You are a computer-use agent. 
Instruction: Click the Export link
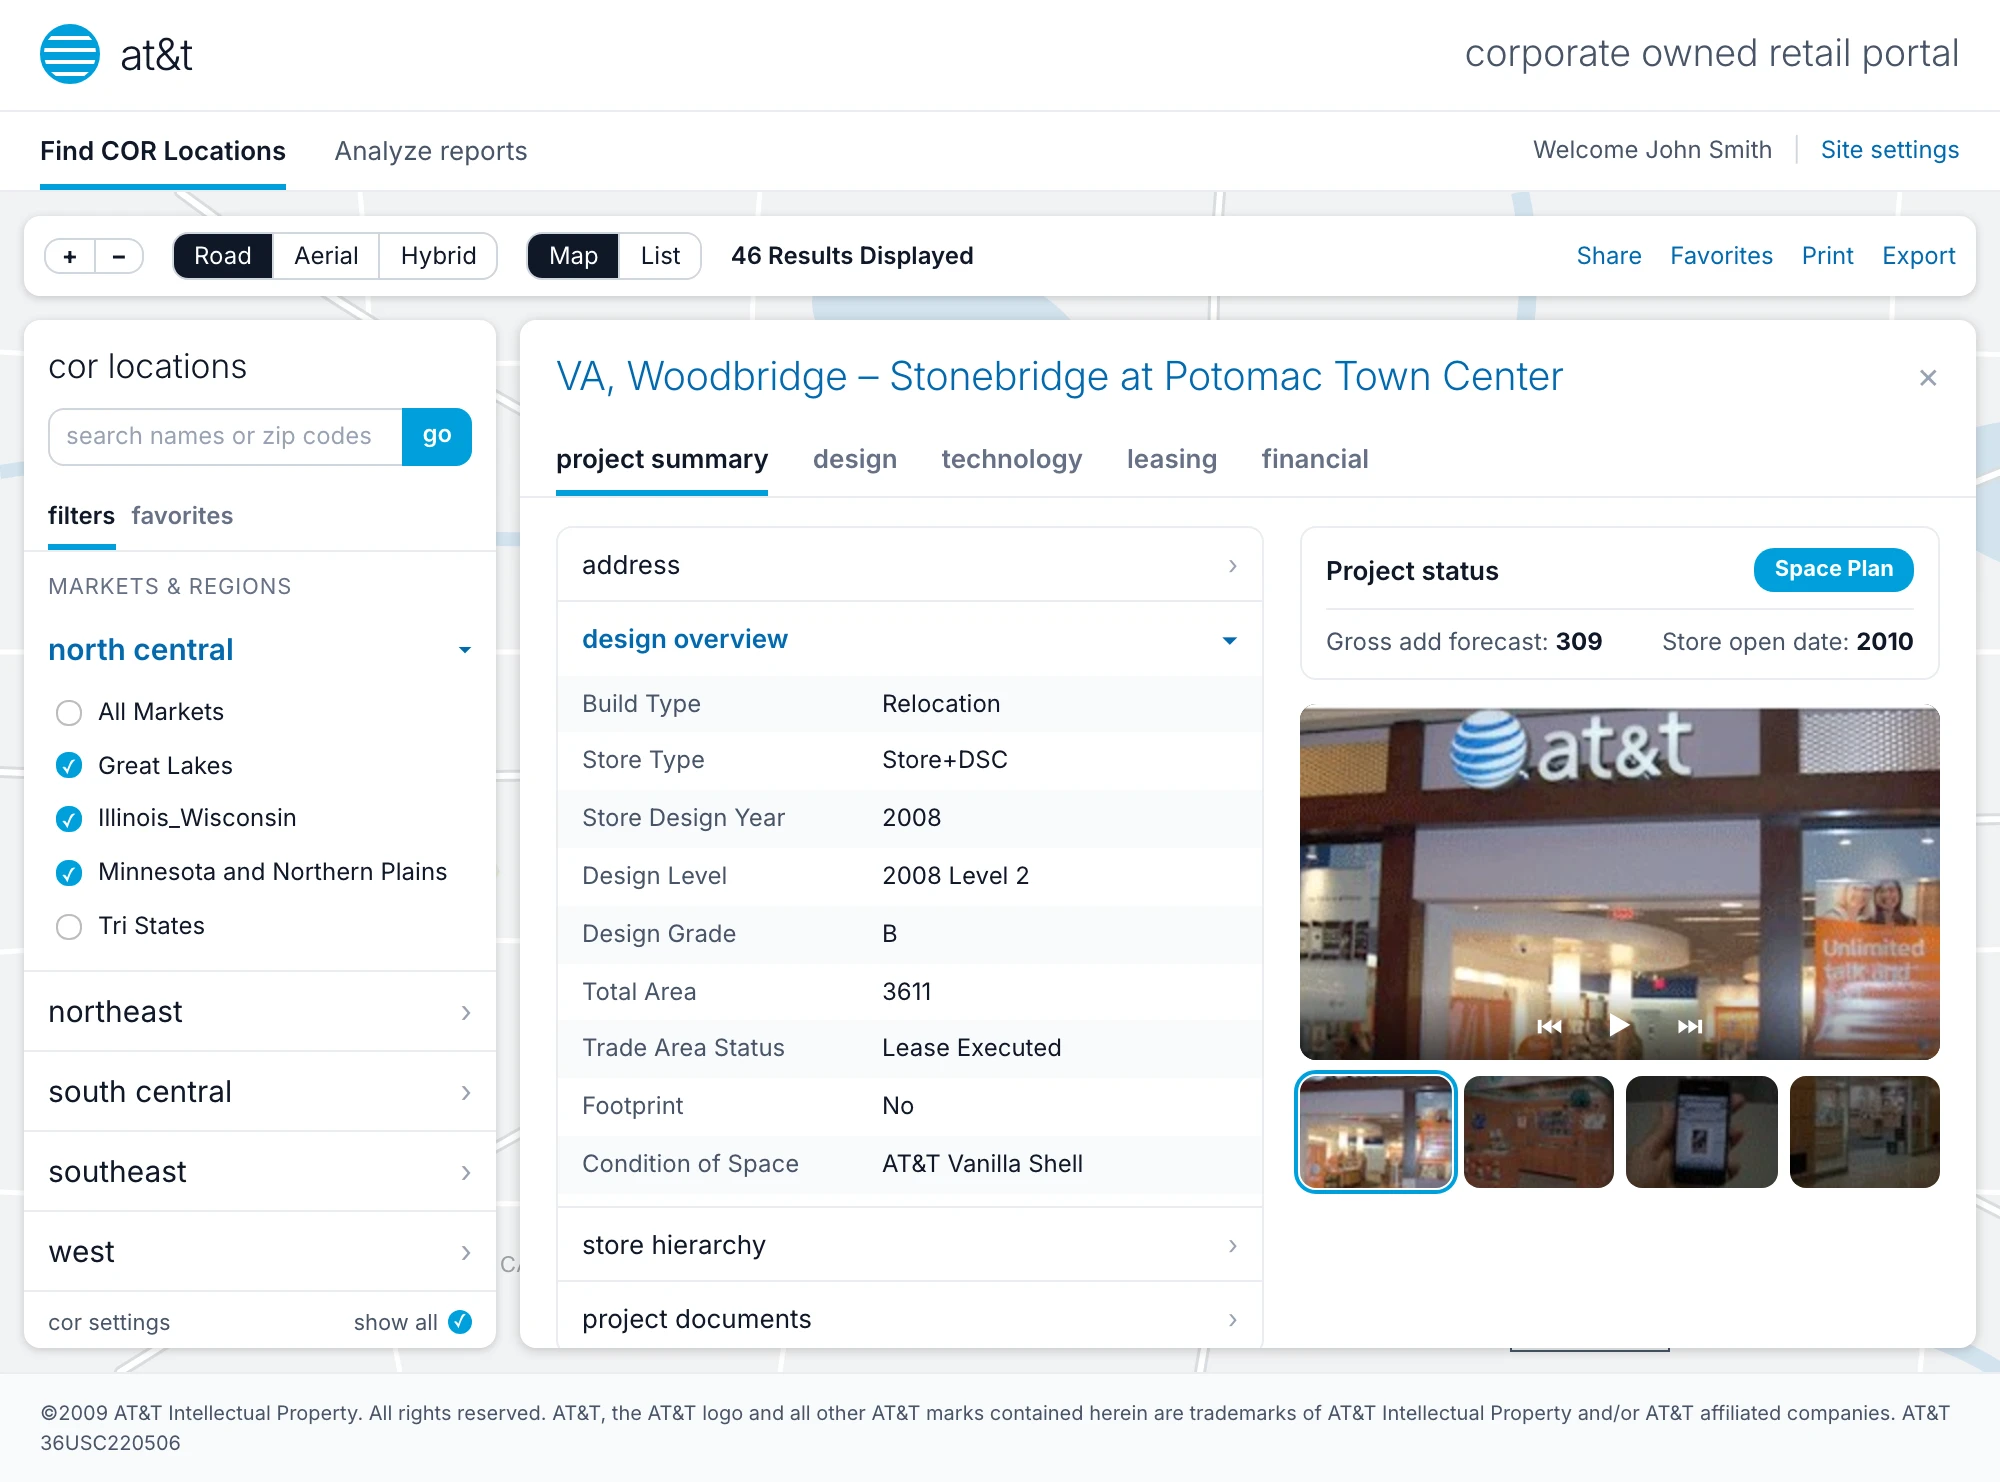click(1918, 256)
